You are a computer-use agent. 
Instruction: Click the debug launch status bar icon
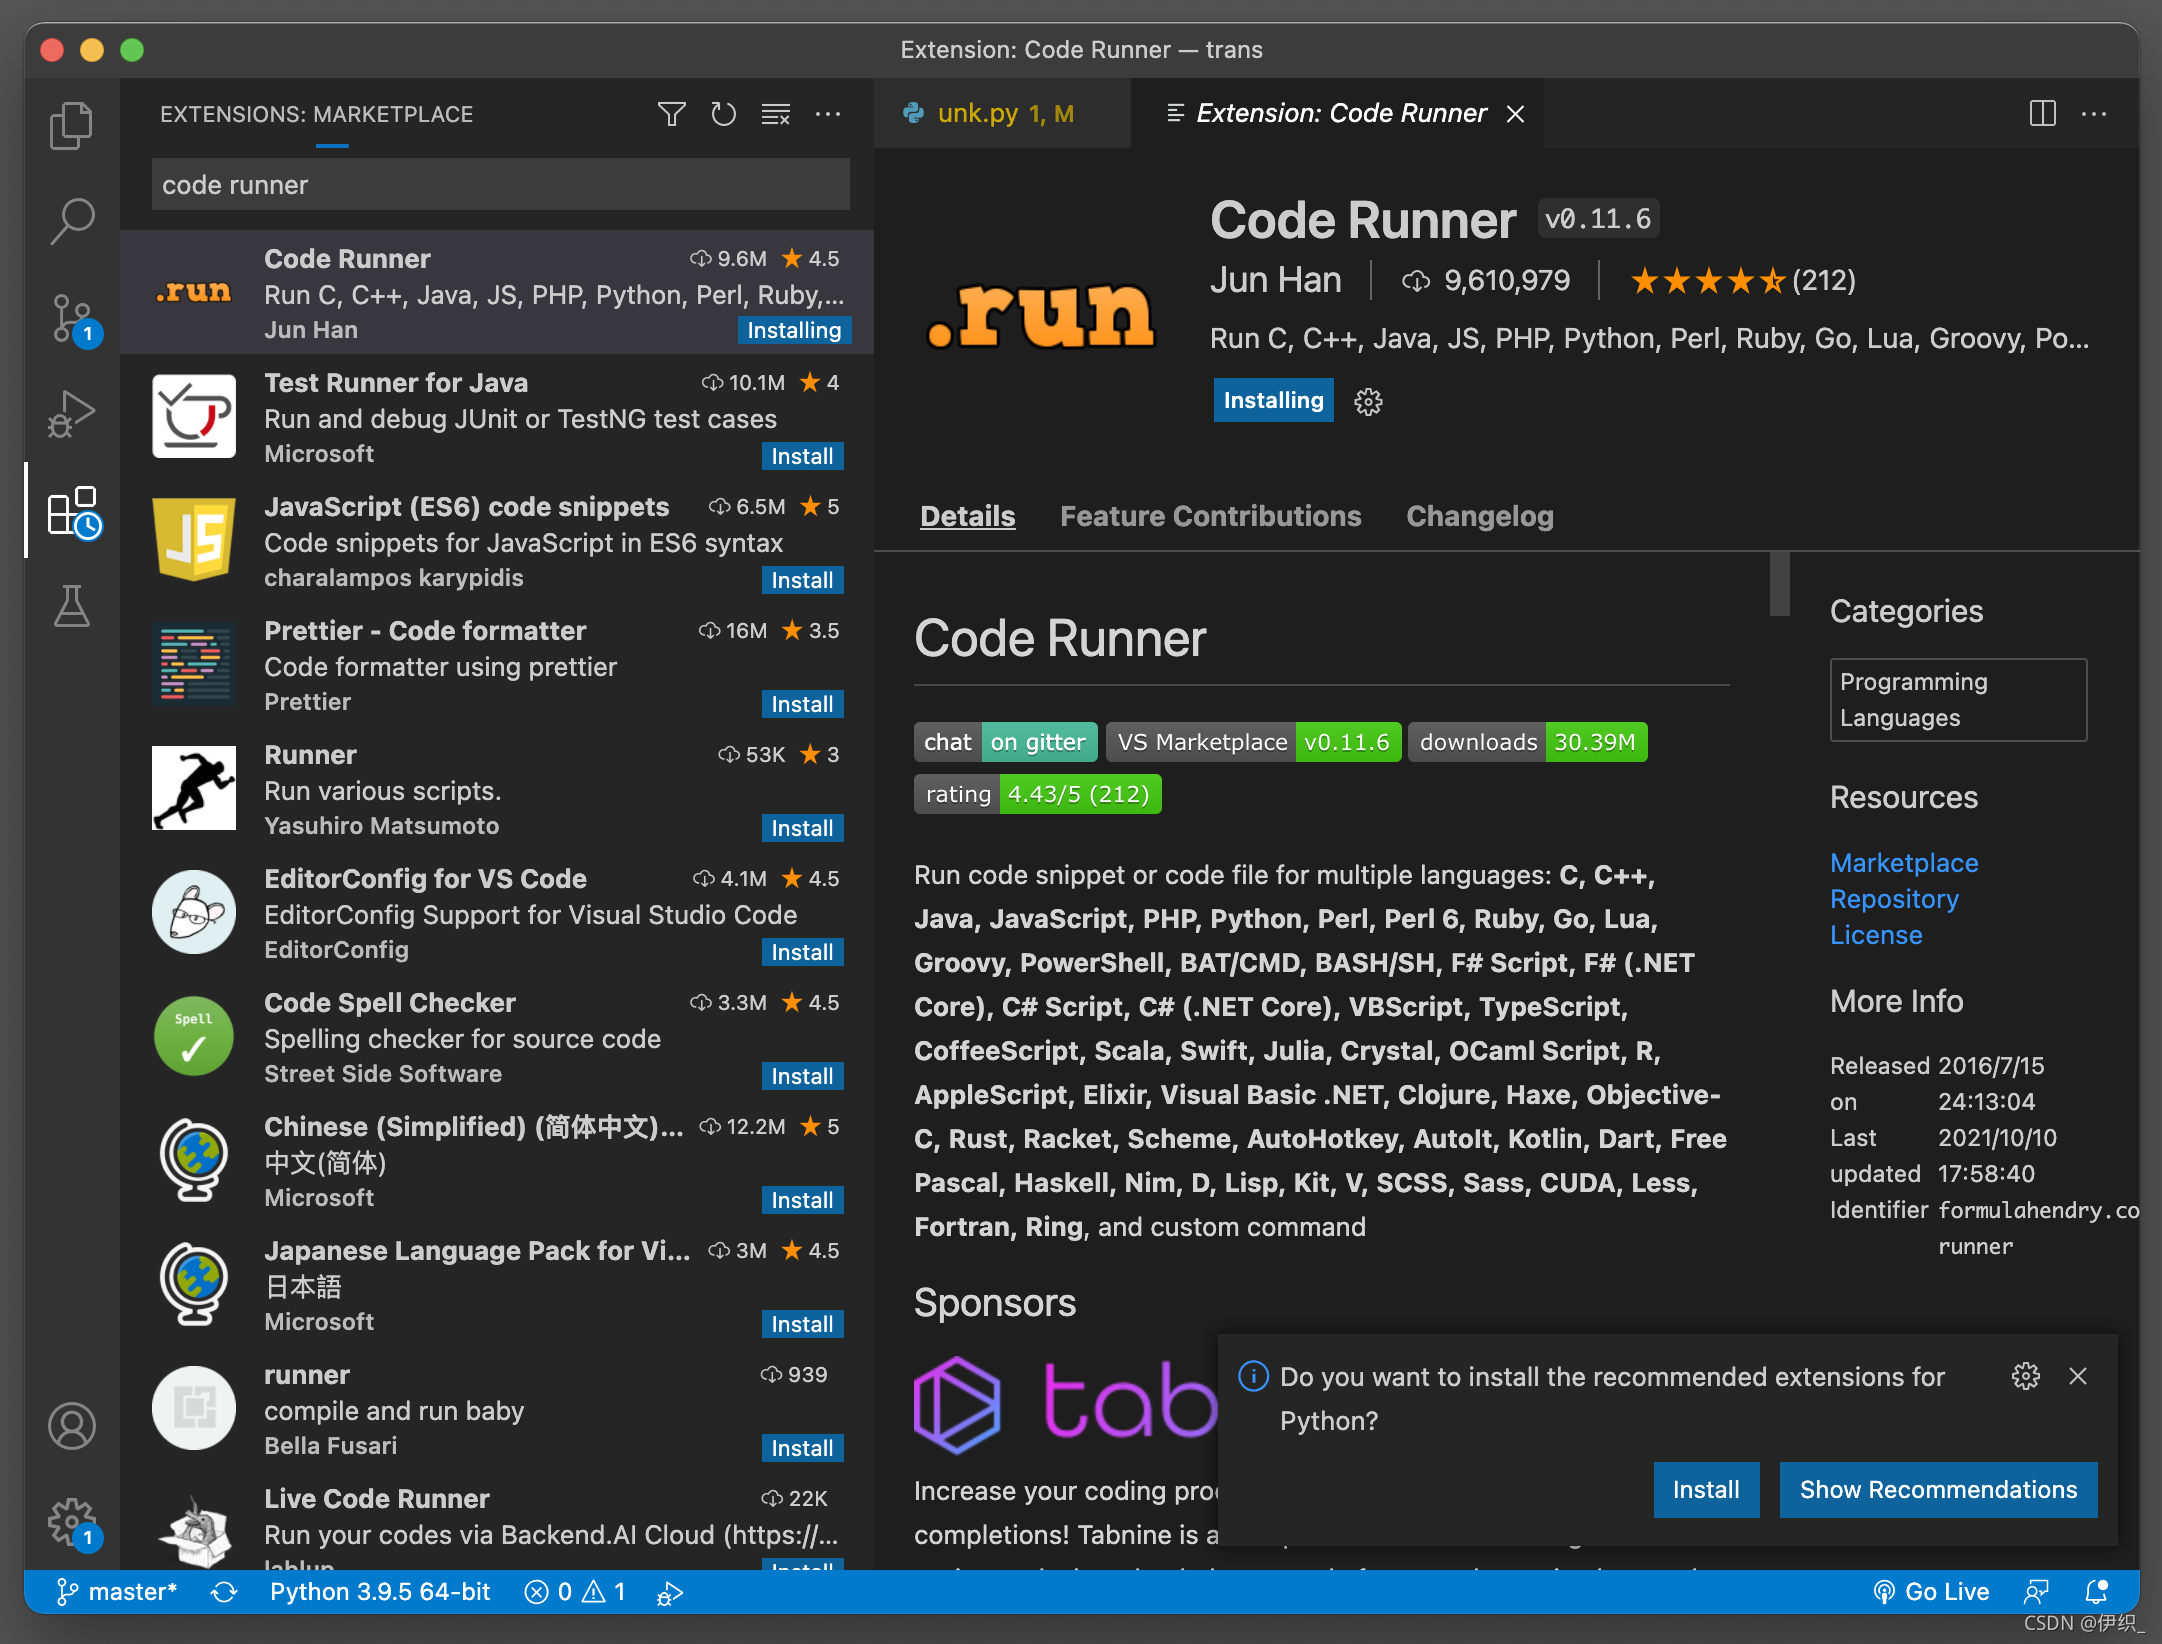point(669,1592)
